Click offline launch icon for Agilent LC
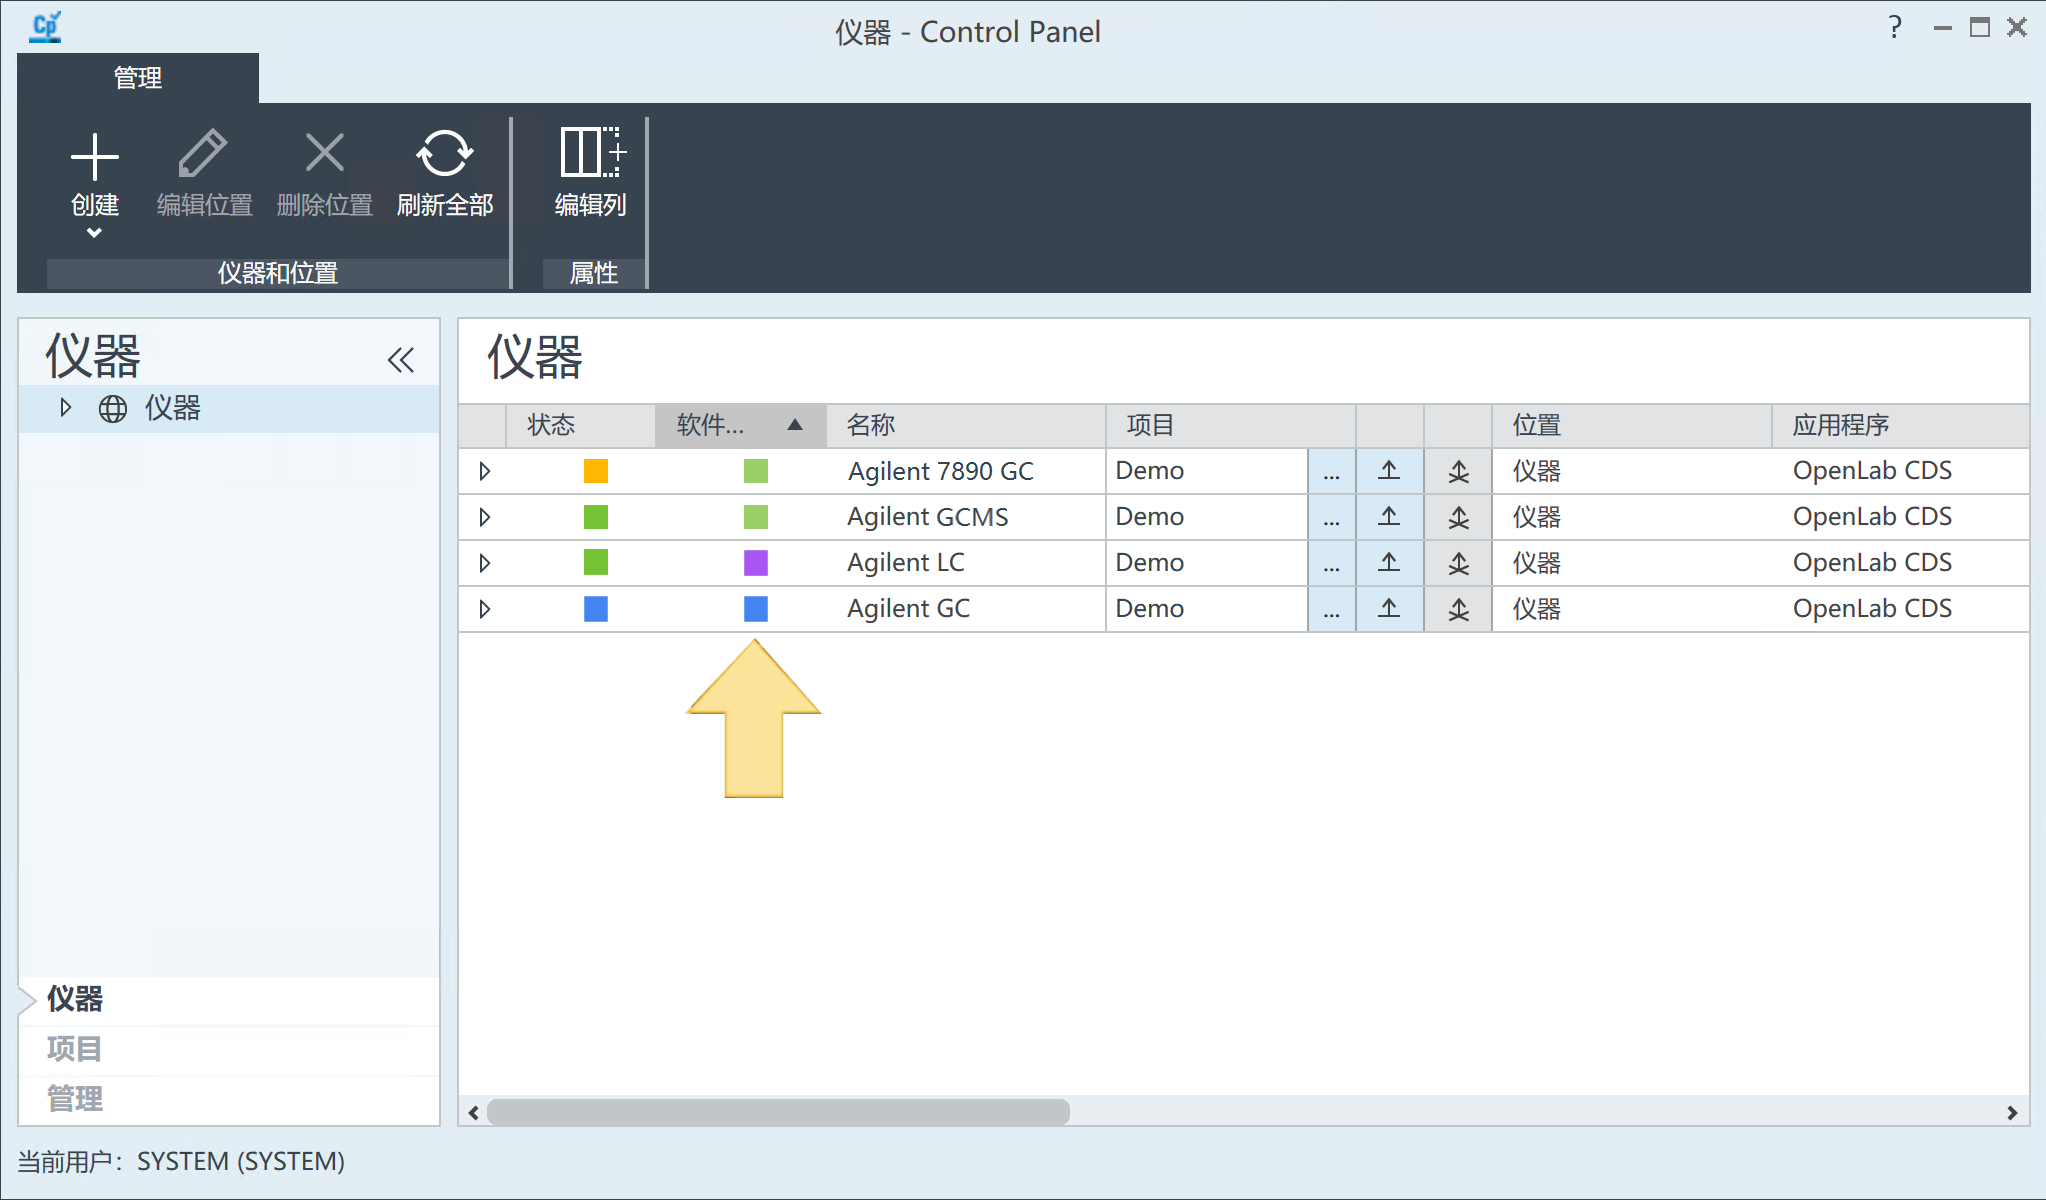The width and height of the screenshot is (2046, 1200). click(x=1459, y=563)
